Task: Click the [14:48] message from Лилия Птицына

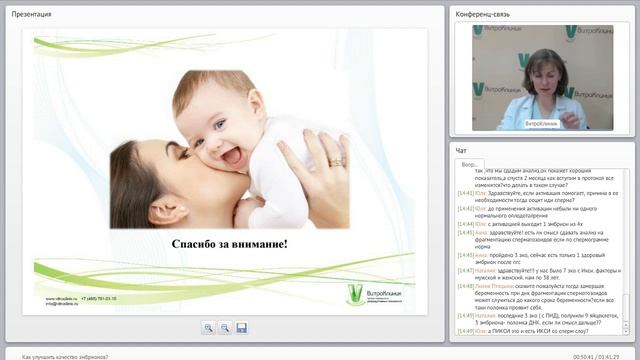Action: (536, 297)
